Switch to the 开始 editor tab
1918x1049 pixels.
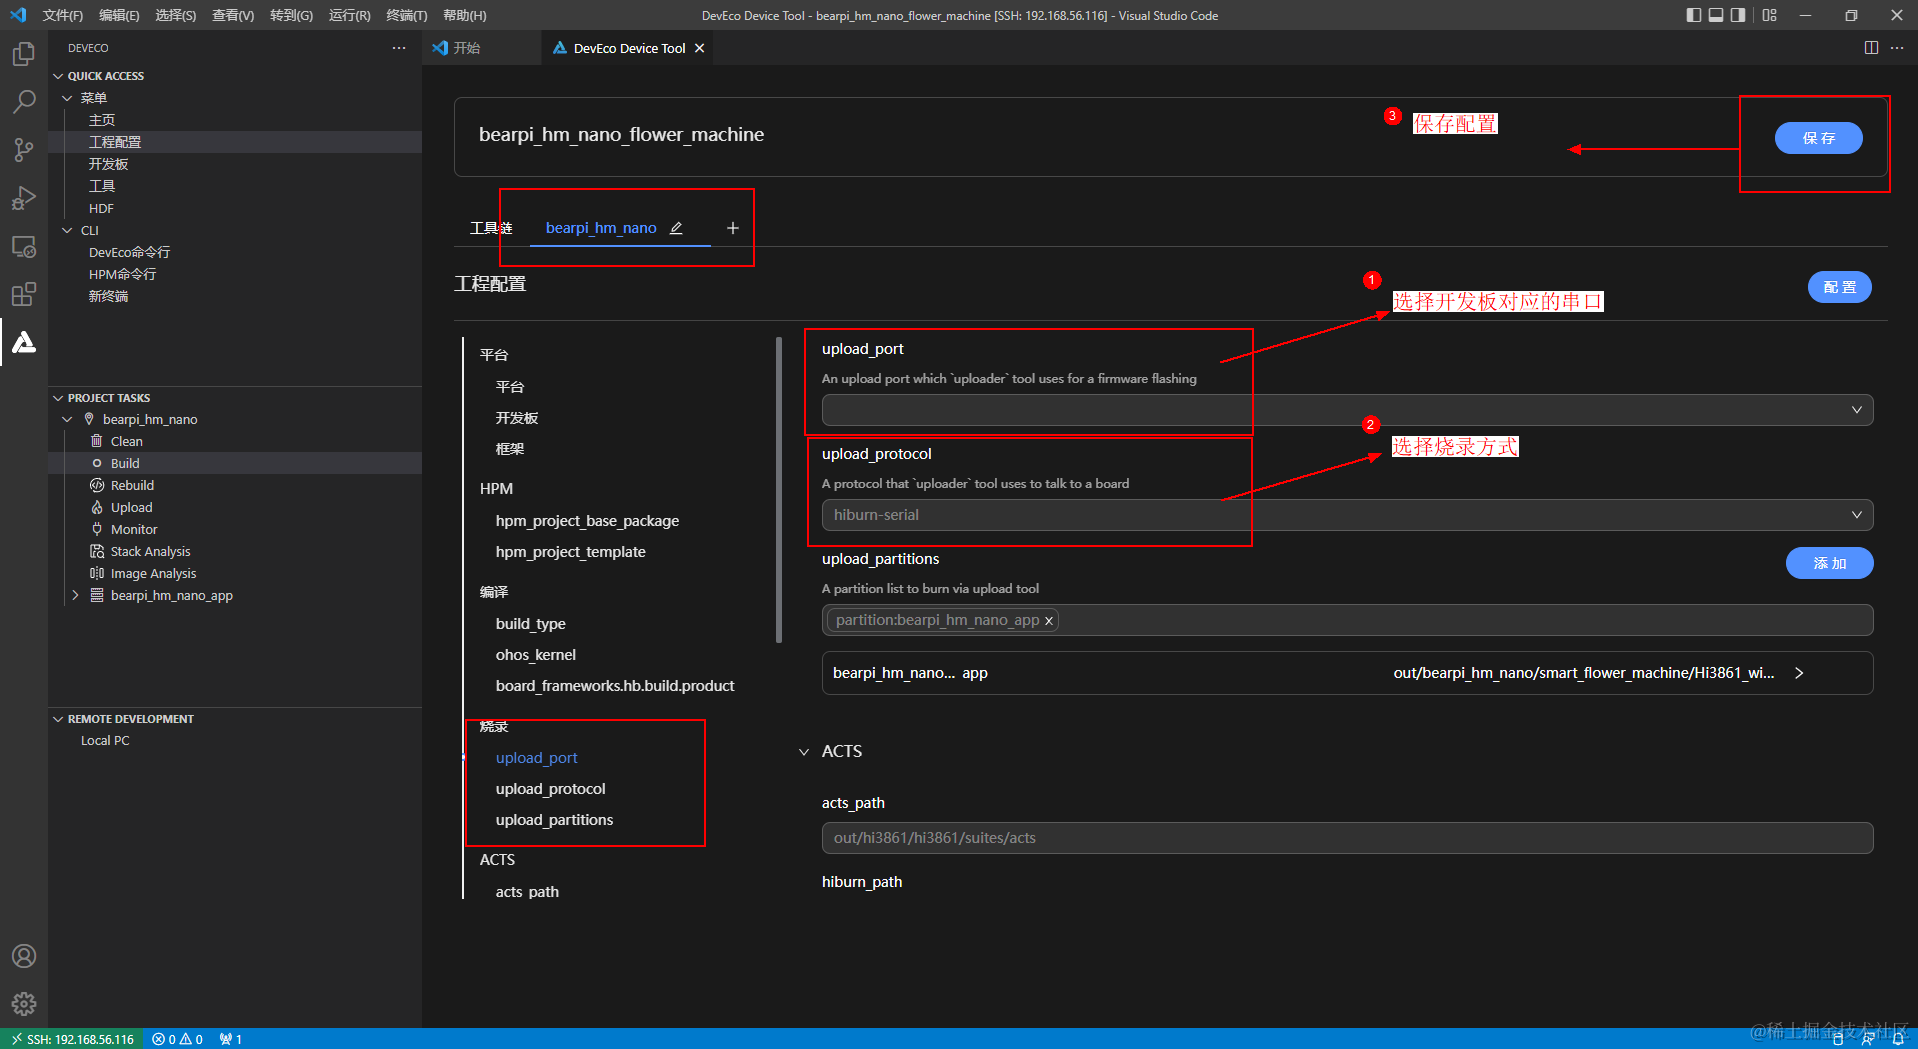click(467, 48)
